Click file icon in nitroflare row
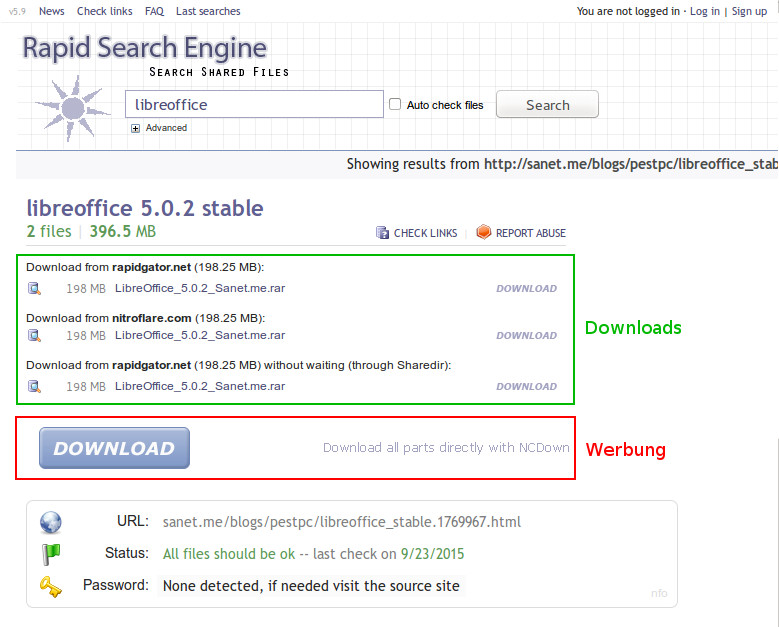 (34, 336)
